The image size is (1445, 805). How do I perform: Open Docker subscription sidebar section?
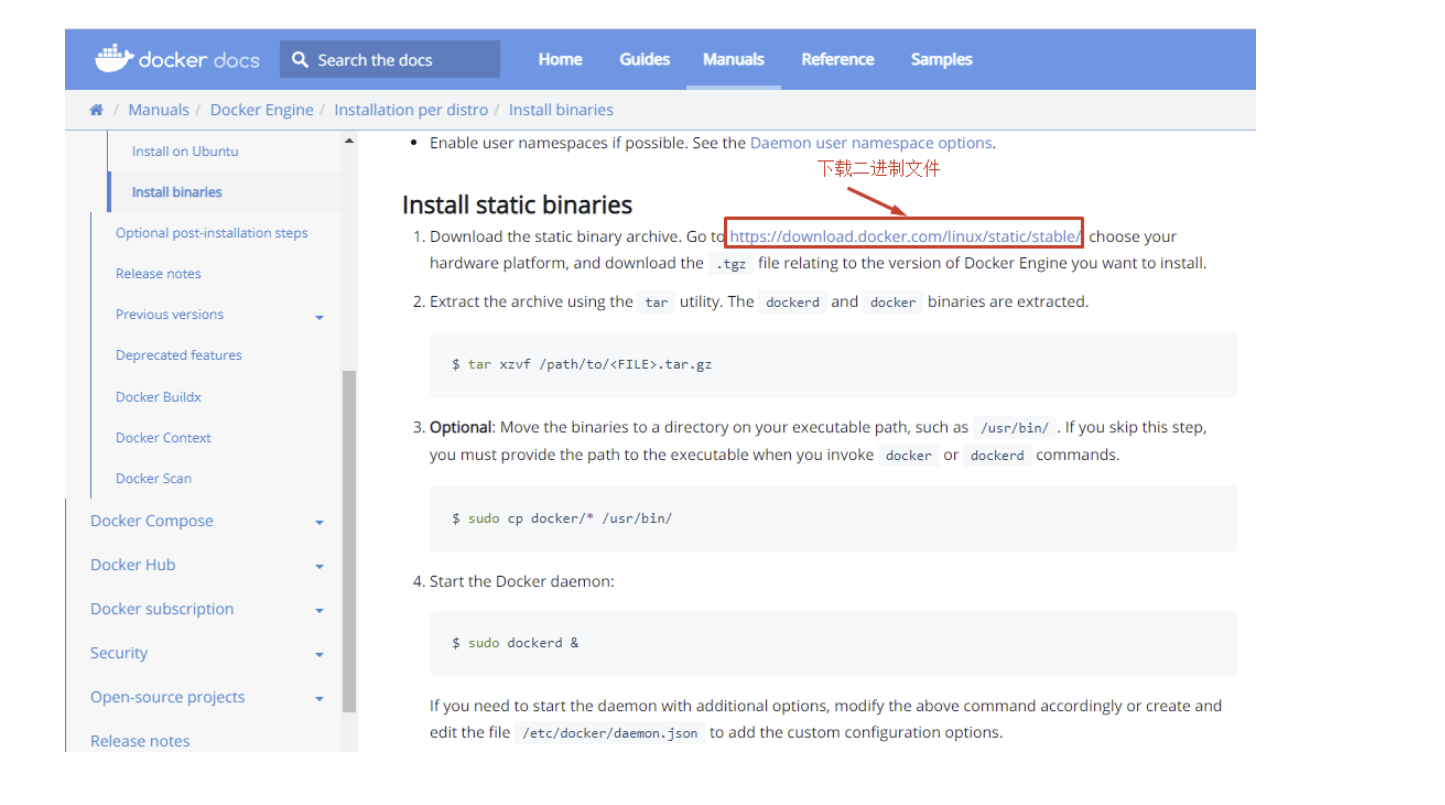click(161, 609)
